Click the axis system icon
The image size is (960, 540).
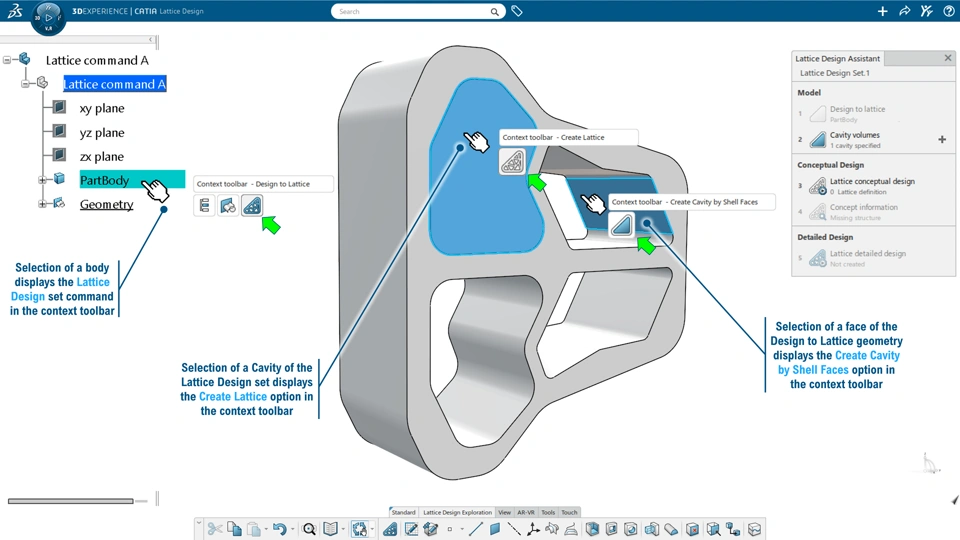pyautogui.click(x=533, y=529)
